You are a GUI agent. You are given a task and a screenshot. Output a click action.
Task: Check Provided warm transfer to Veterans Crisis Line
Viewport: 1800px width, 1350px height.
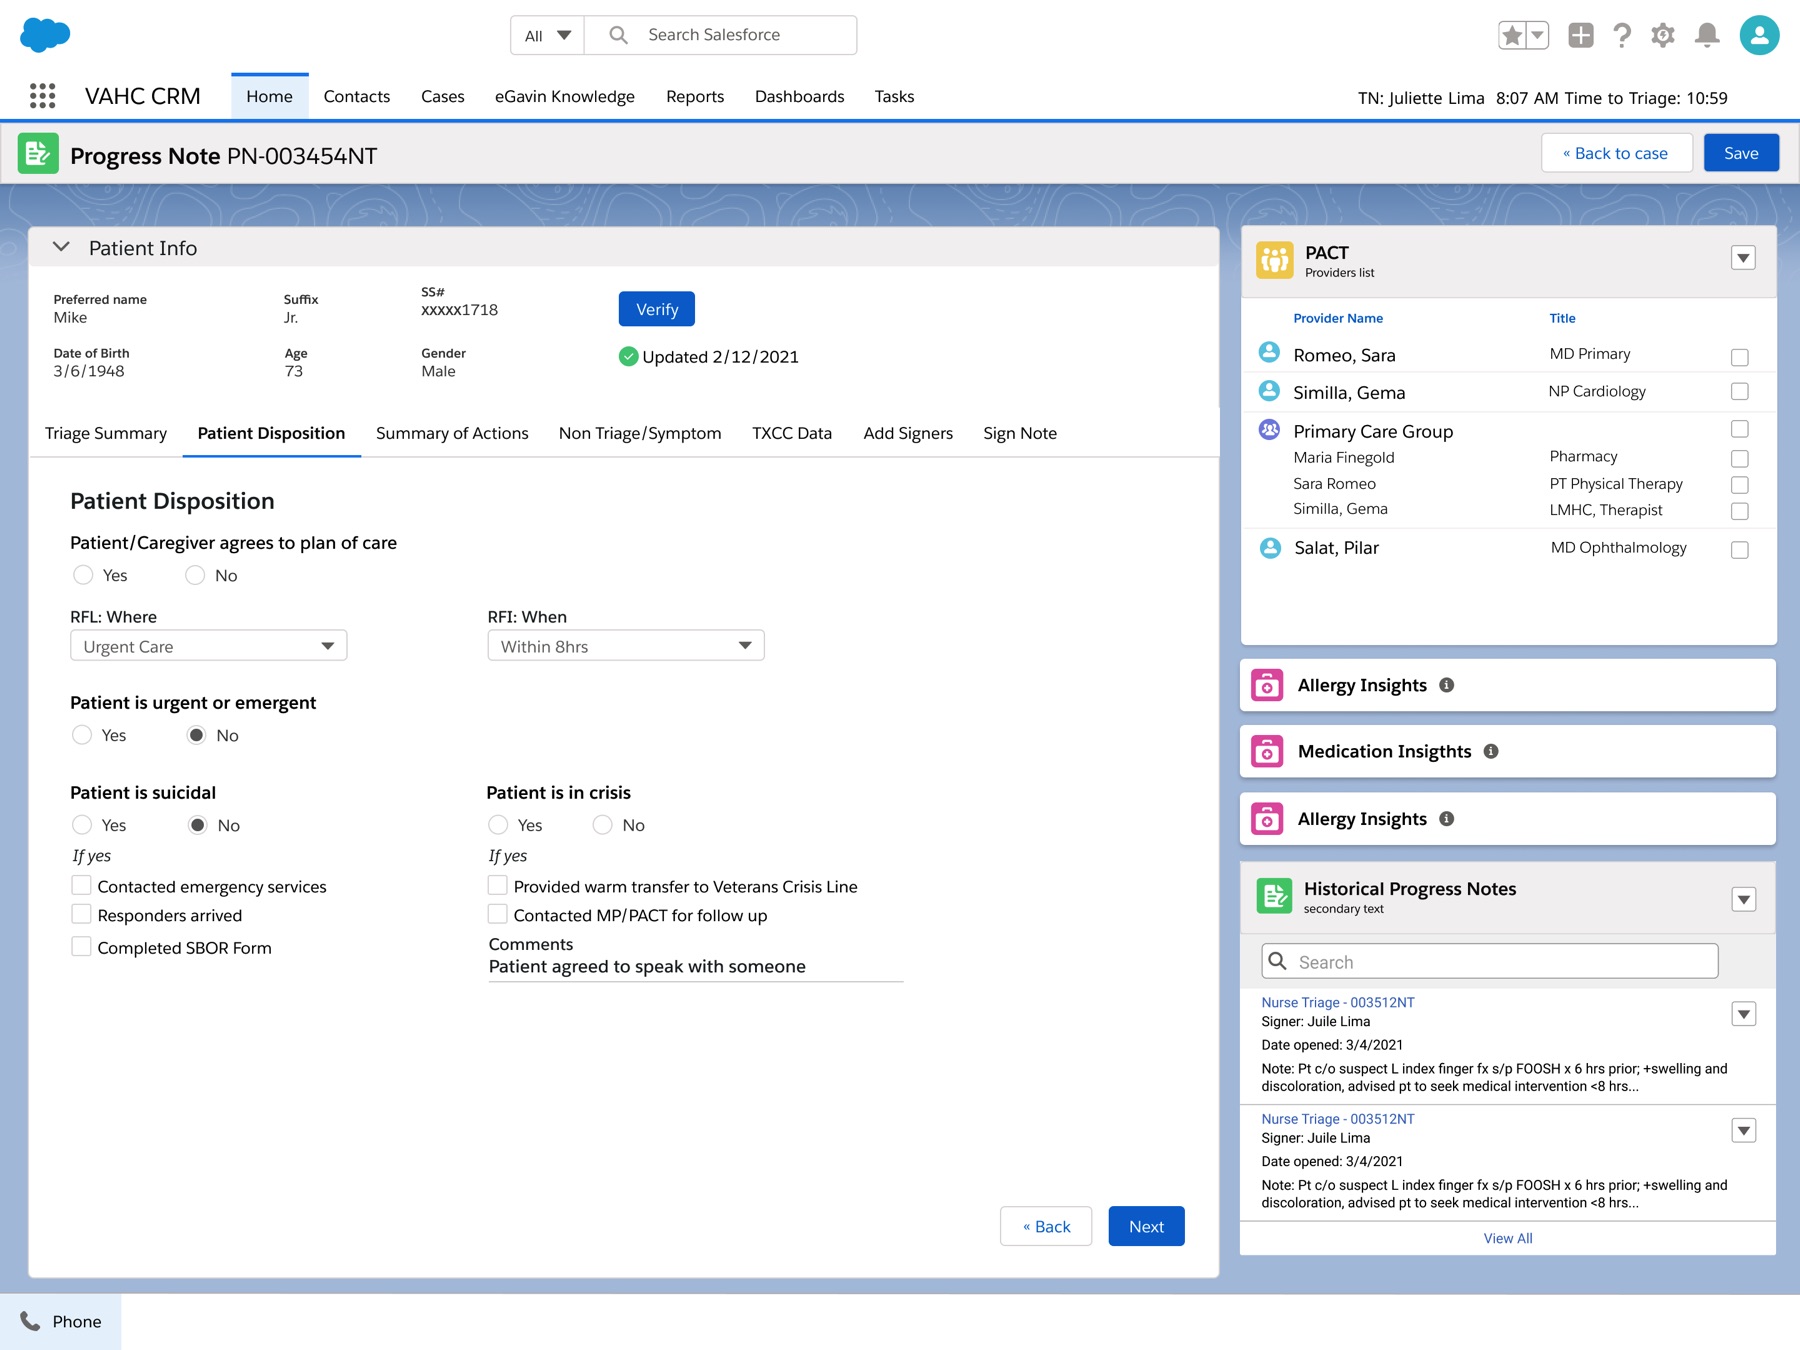click(x=497, y=885)
